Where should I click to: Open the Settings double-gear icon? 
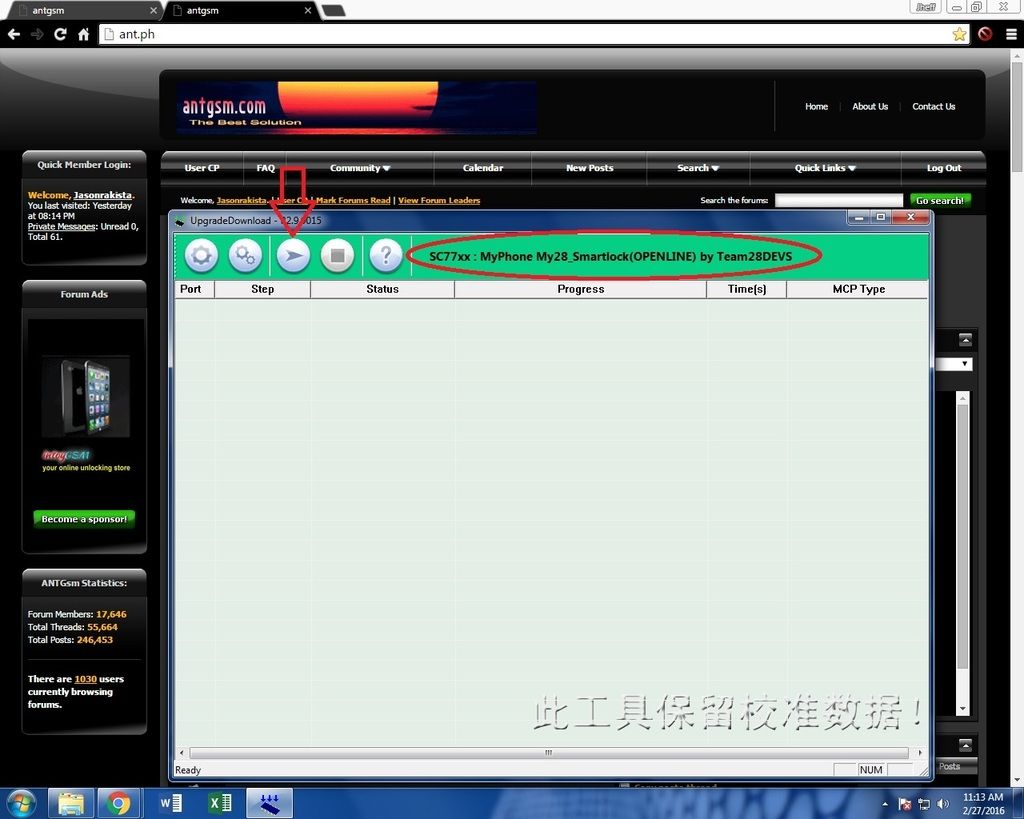pos(245,256)
